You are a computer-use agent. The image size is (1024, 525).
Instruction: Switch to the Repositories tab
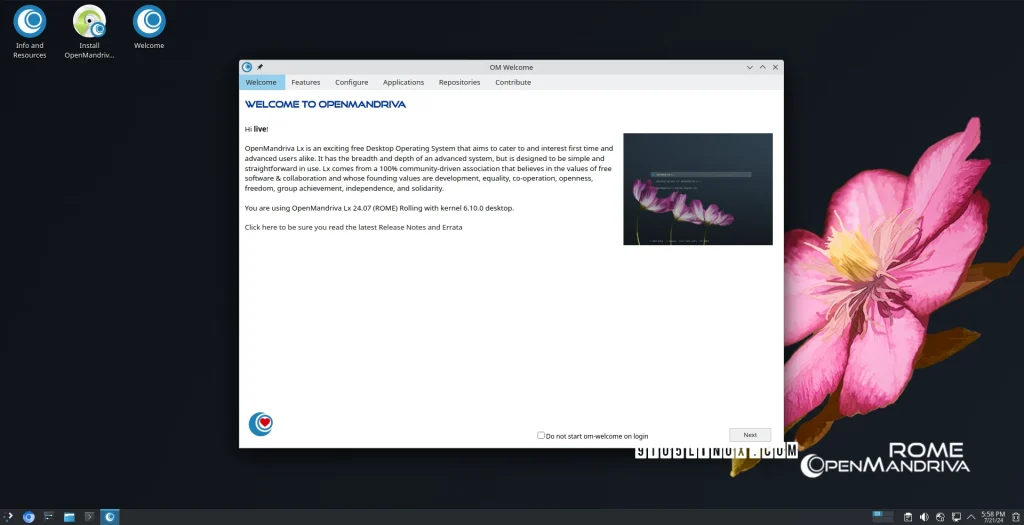click(x=459, y=82)
